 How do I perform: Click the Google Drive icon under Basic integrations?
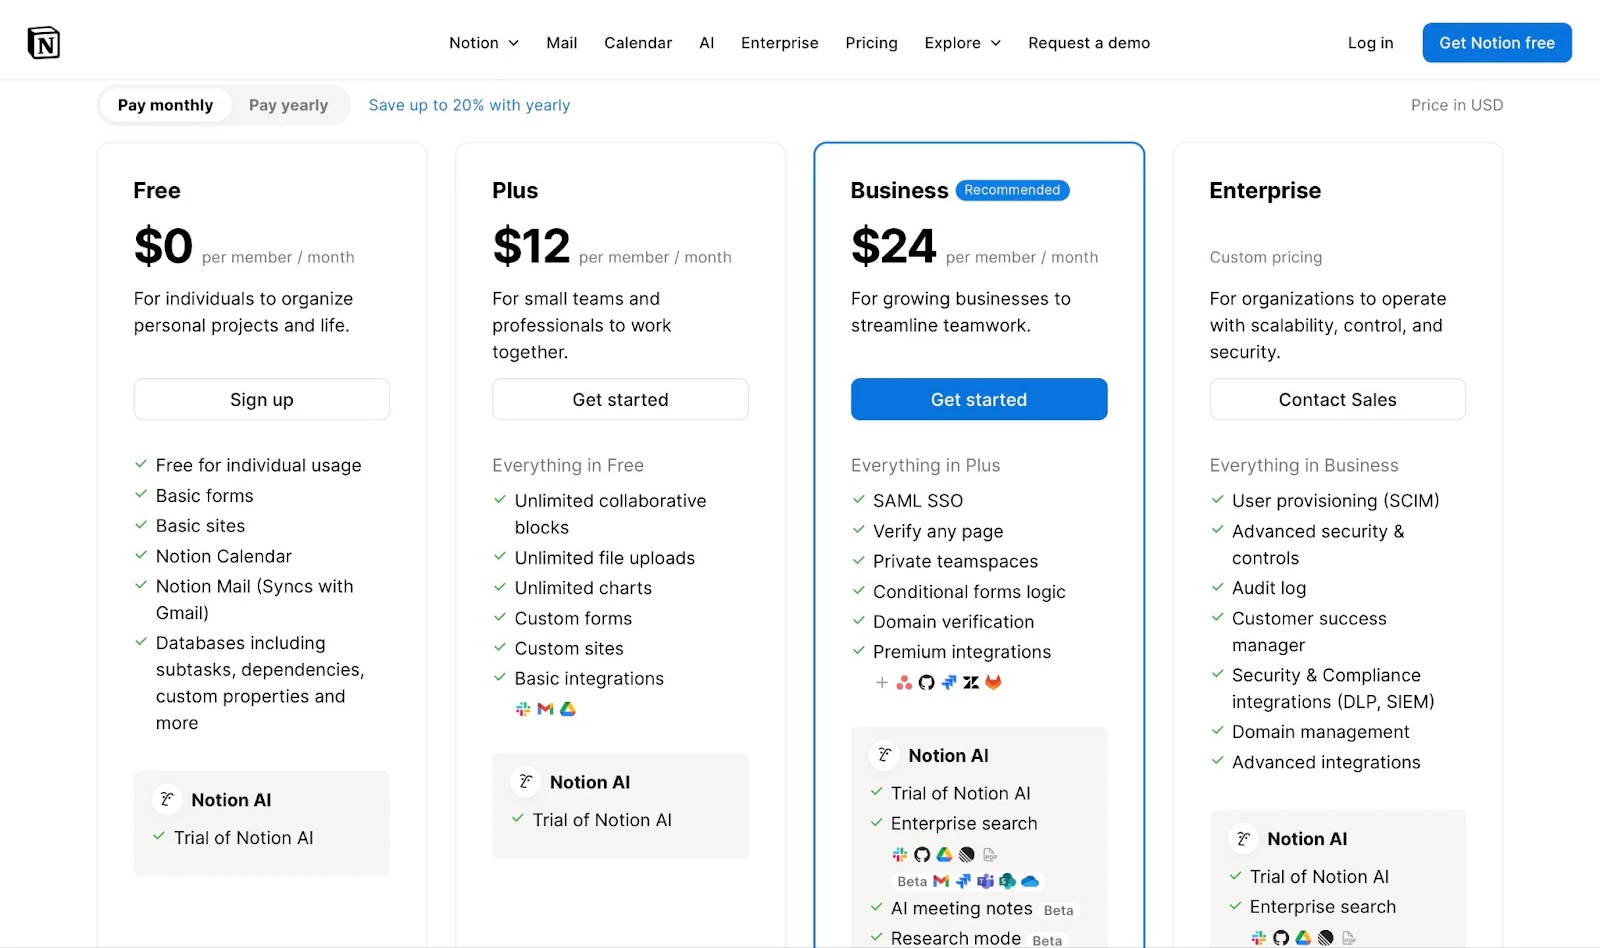568,709
